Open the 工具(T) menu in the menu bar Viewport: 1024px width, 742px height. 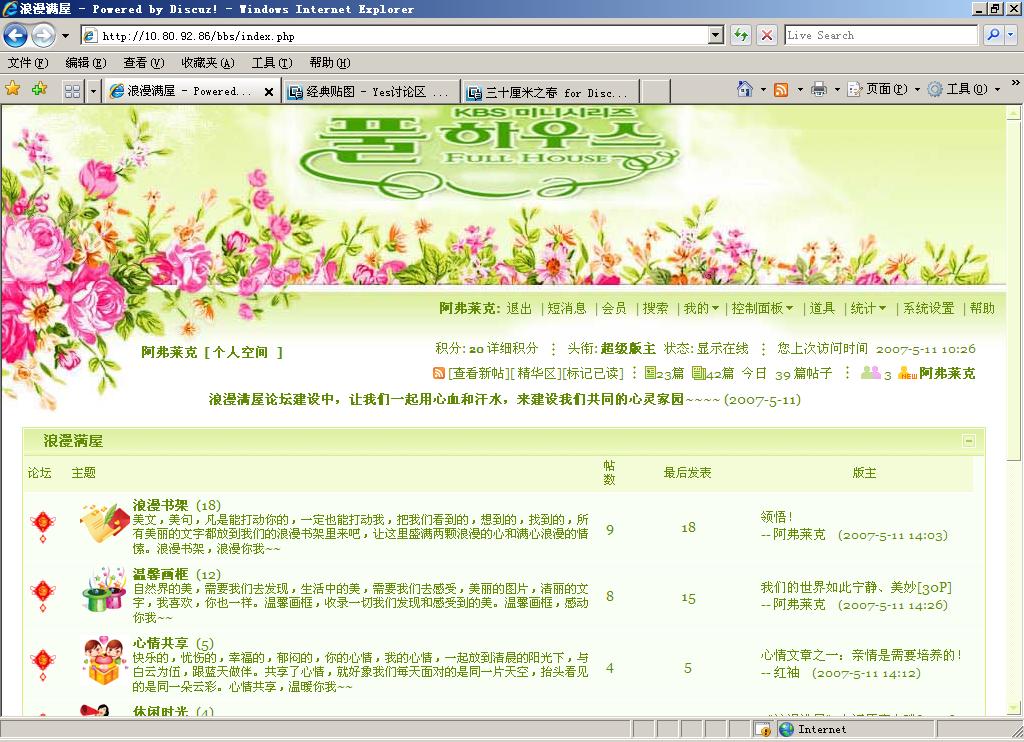(272, 63)
